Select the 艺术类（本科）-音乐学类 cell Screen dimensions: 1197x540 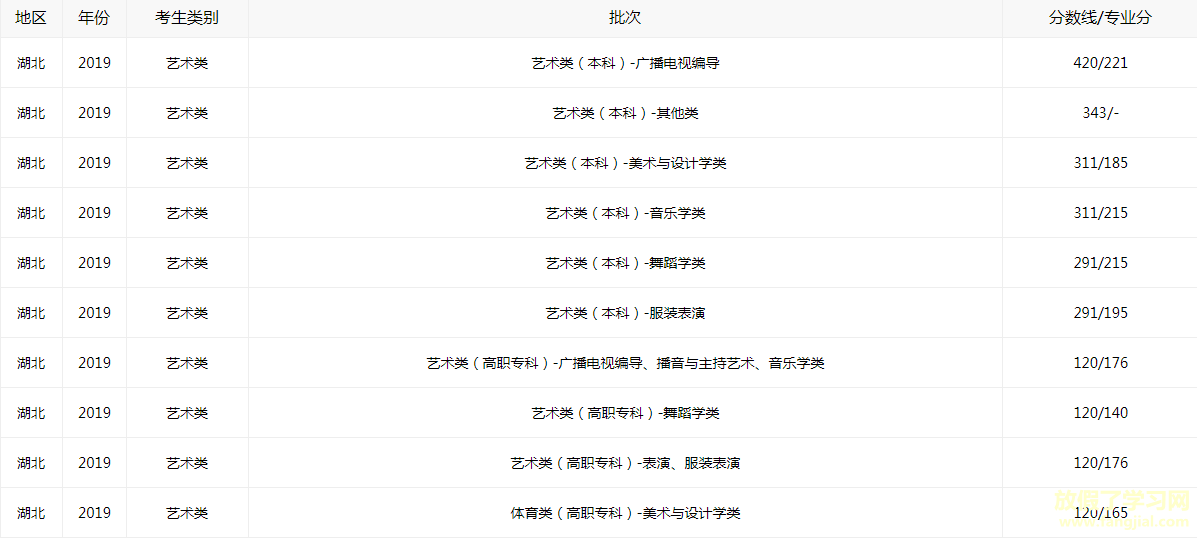[x=625, y=212]
